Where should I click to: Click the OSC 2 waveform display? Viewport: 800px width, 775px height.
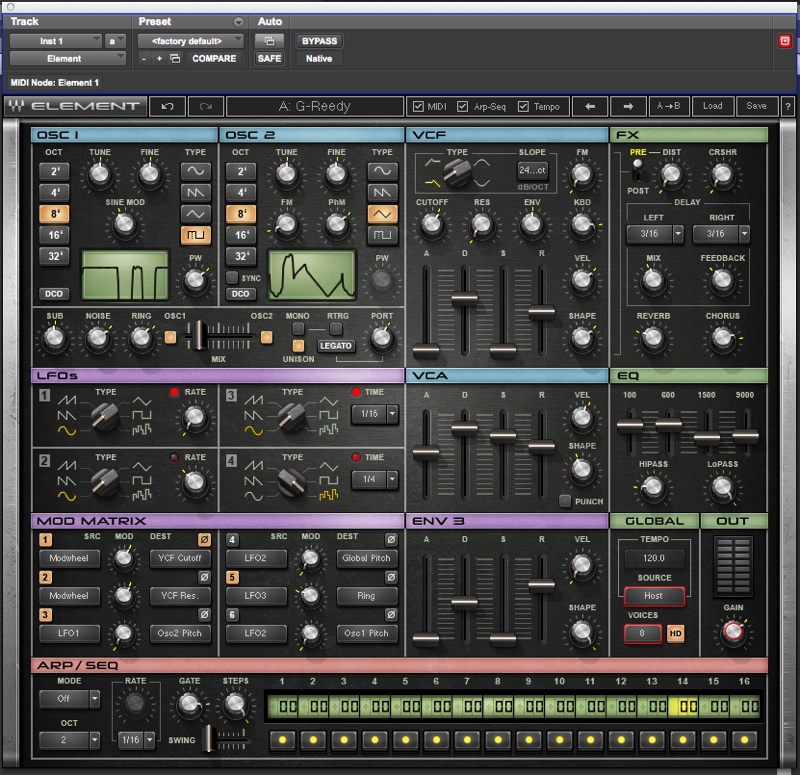[312, 275]
